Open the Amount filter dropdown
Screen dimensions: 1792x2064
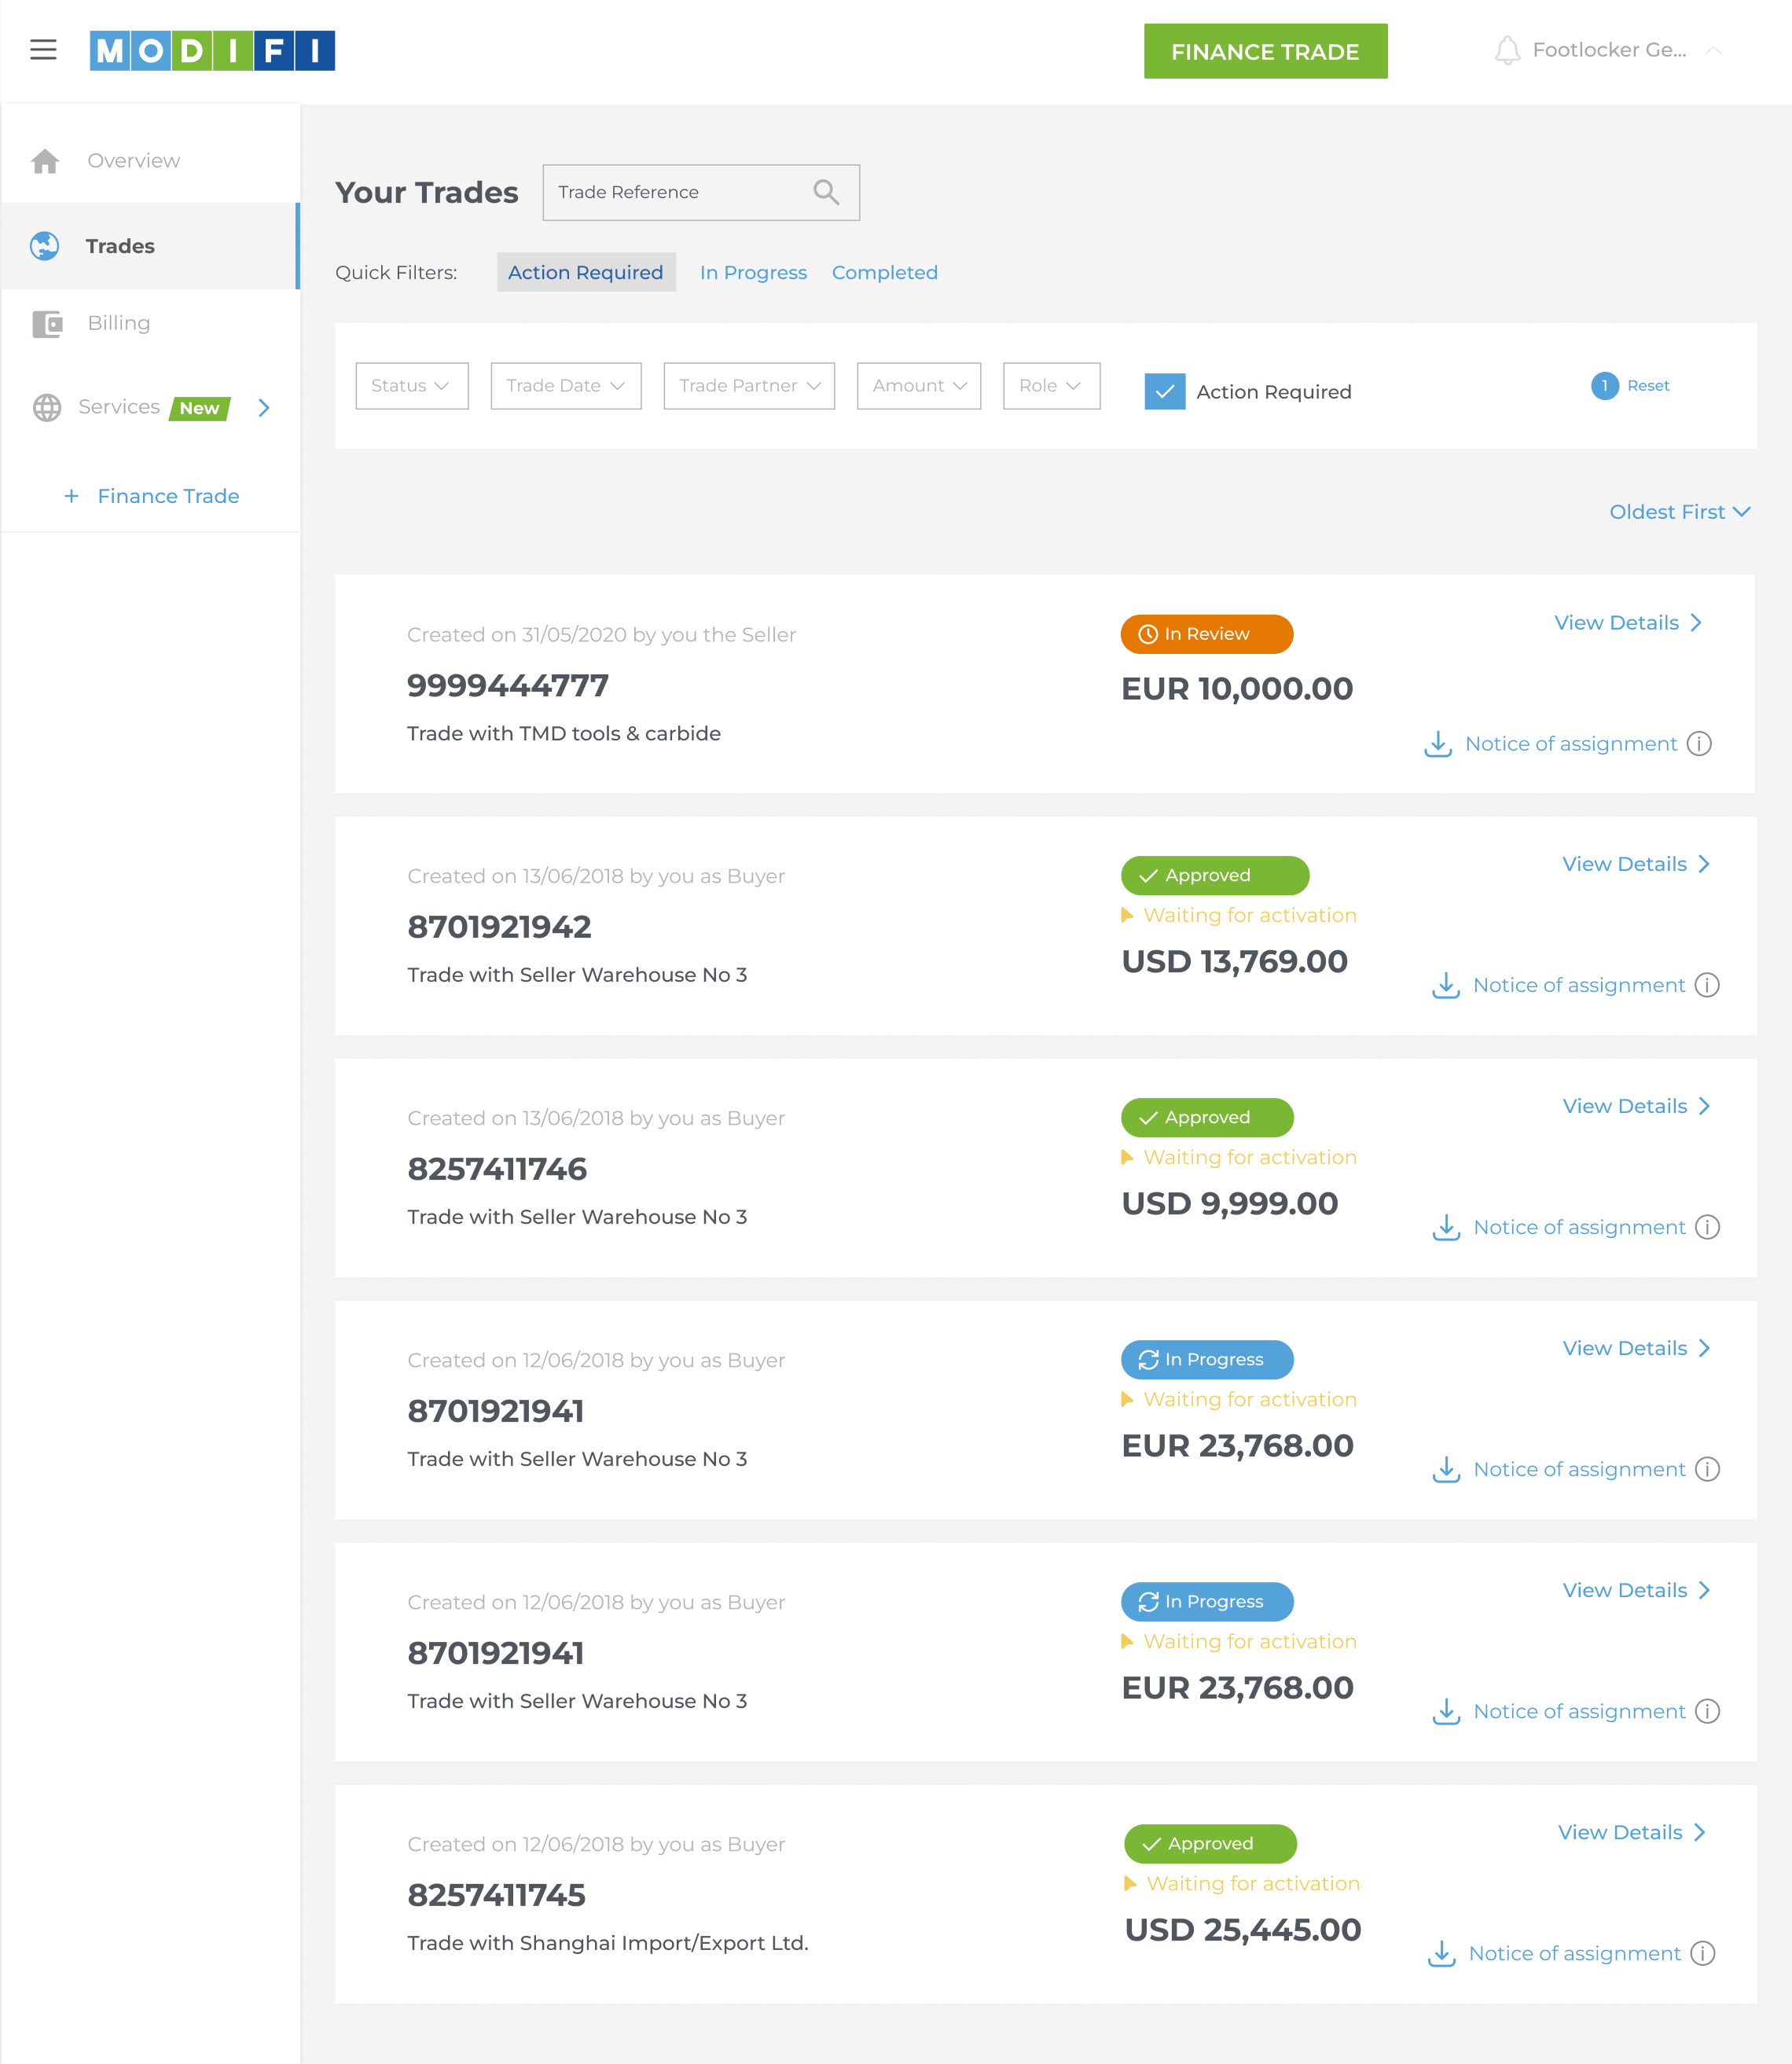918,386
